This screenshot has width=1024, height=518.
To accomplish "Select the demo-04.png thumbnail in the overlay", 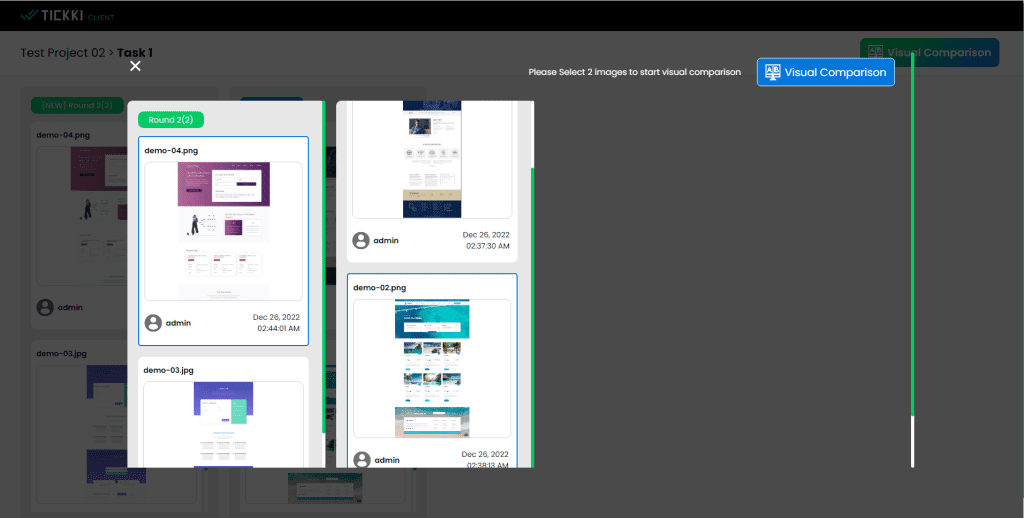I will (x=223, y=231).
